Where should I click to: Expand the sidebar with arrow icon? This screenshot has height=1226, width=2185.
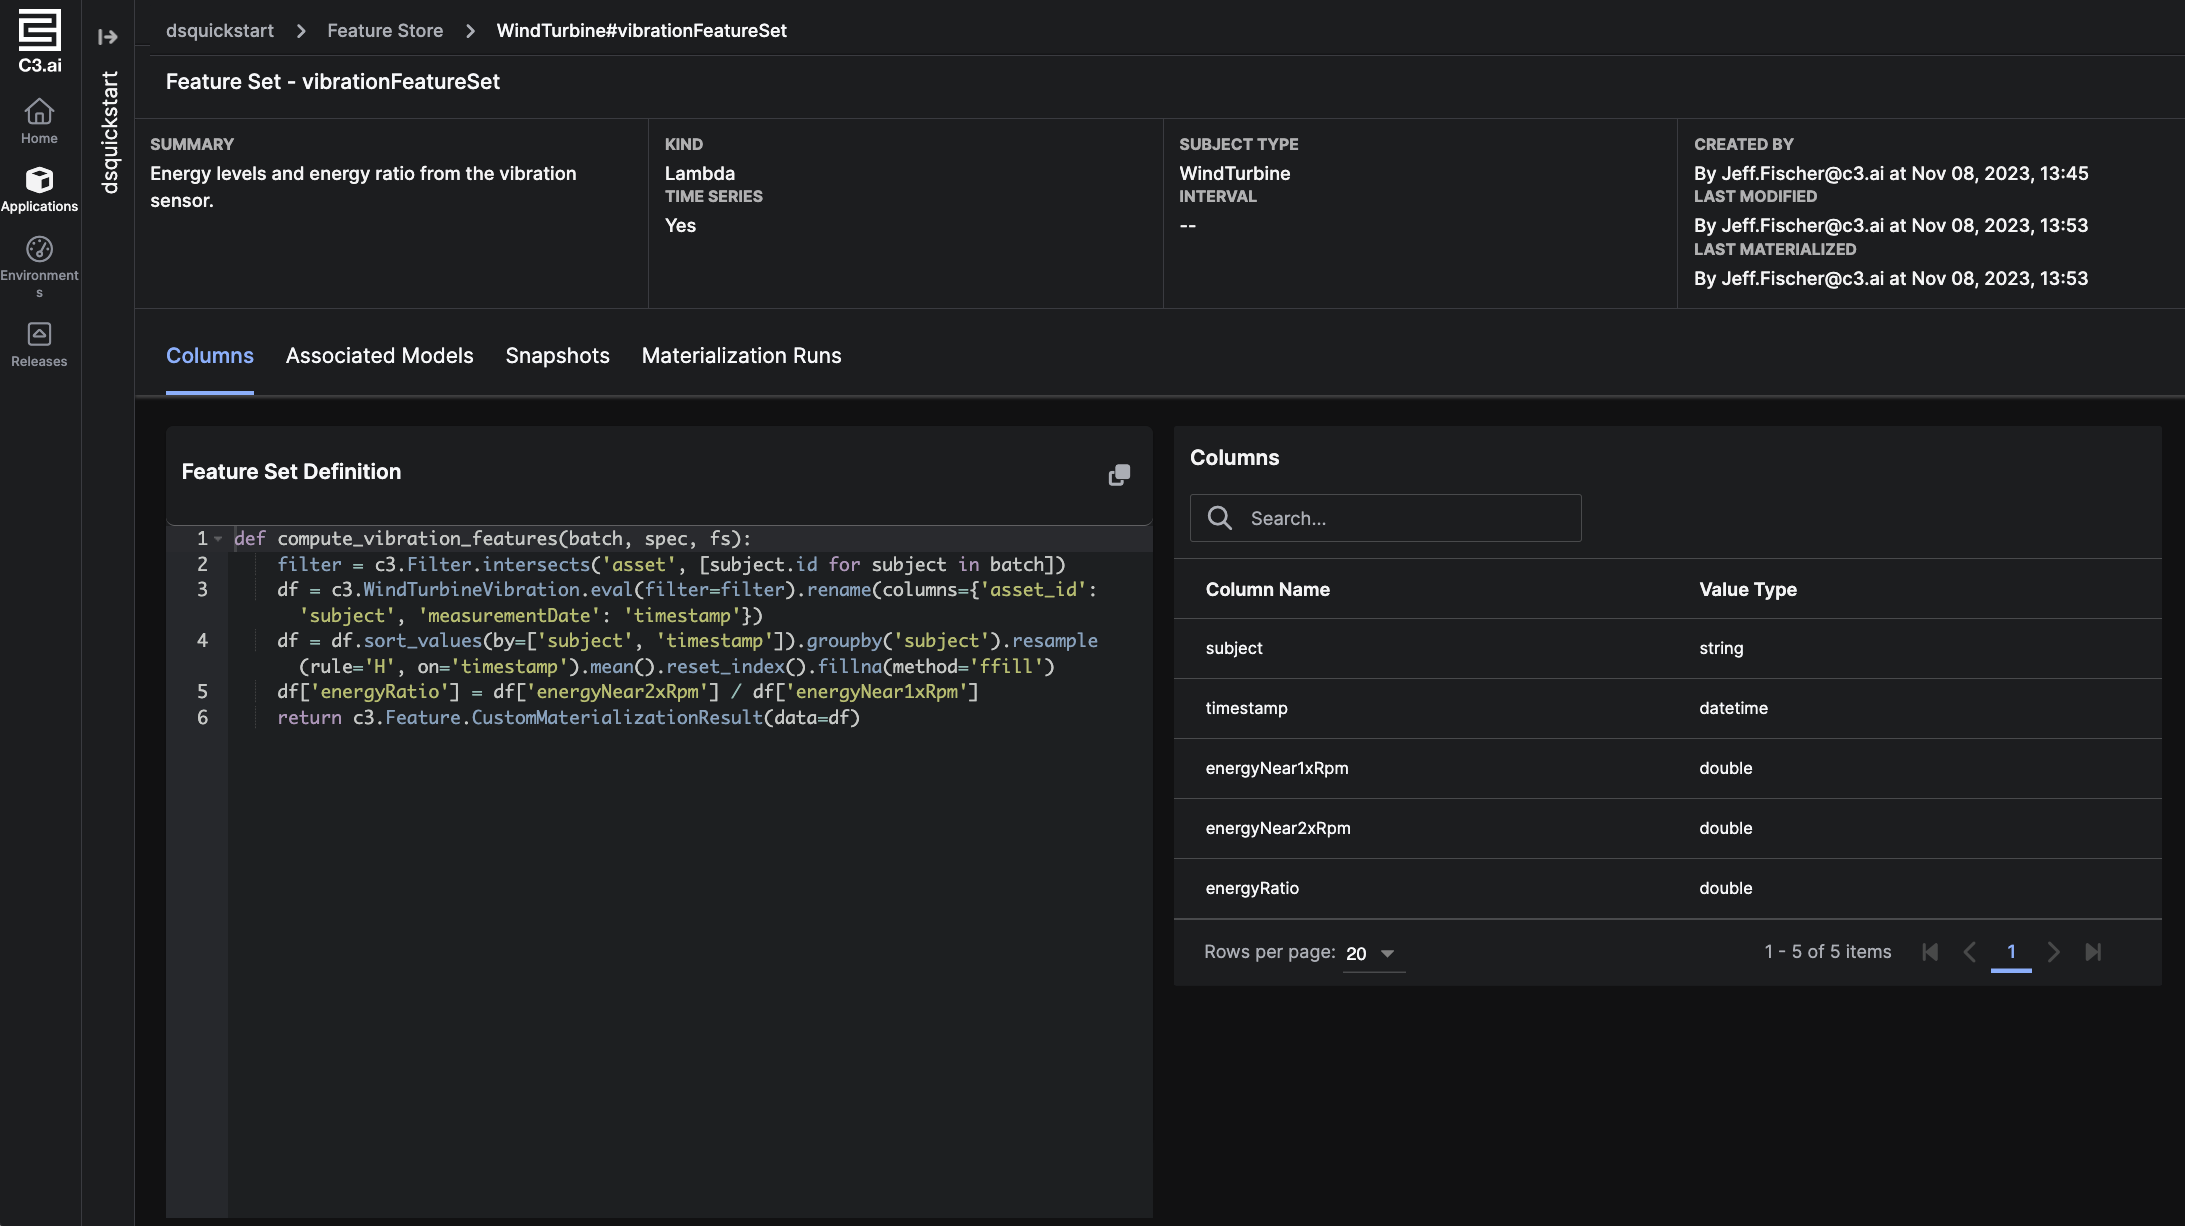tap(108, 37)
